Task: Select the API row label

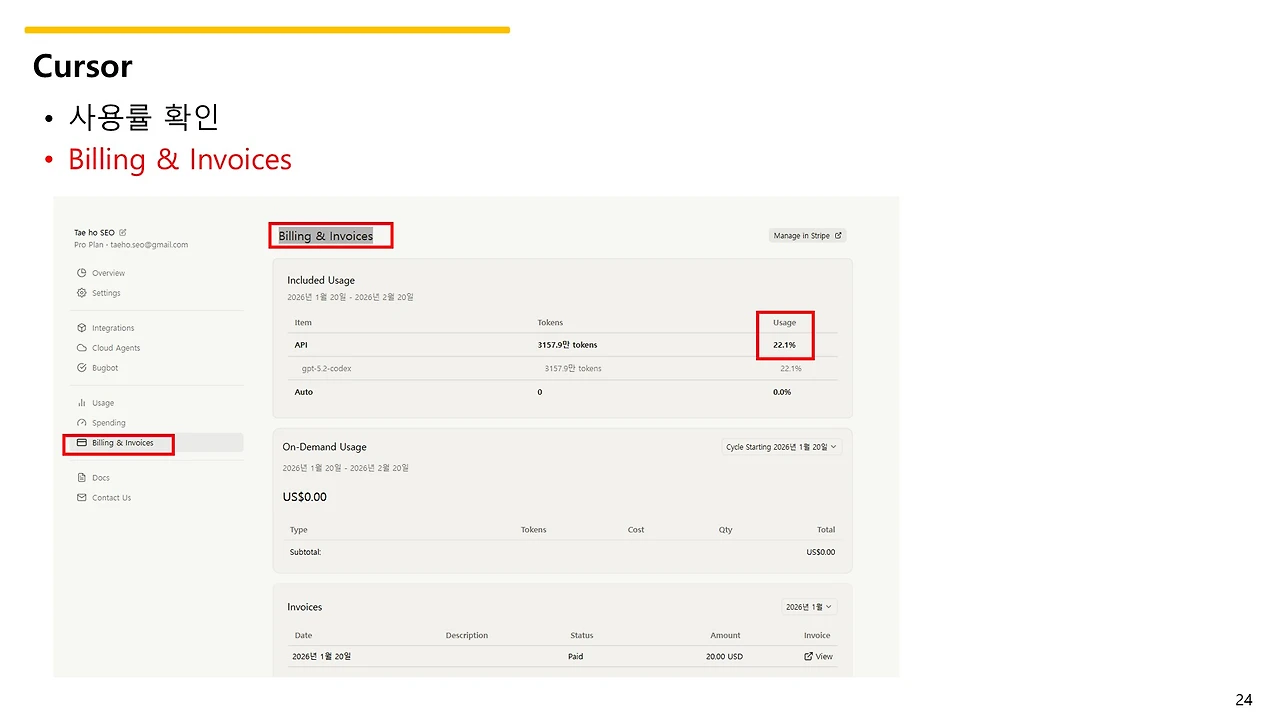Action: pyautogui.click(x=301, y=345)
